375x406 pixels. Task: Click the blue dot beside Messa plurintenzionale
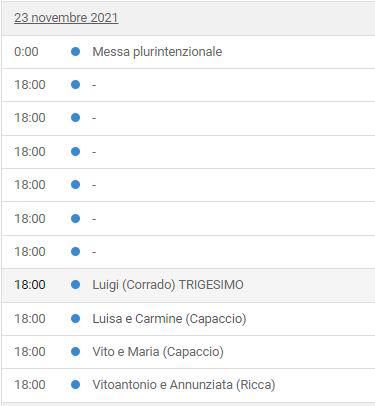76,51
